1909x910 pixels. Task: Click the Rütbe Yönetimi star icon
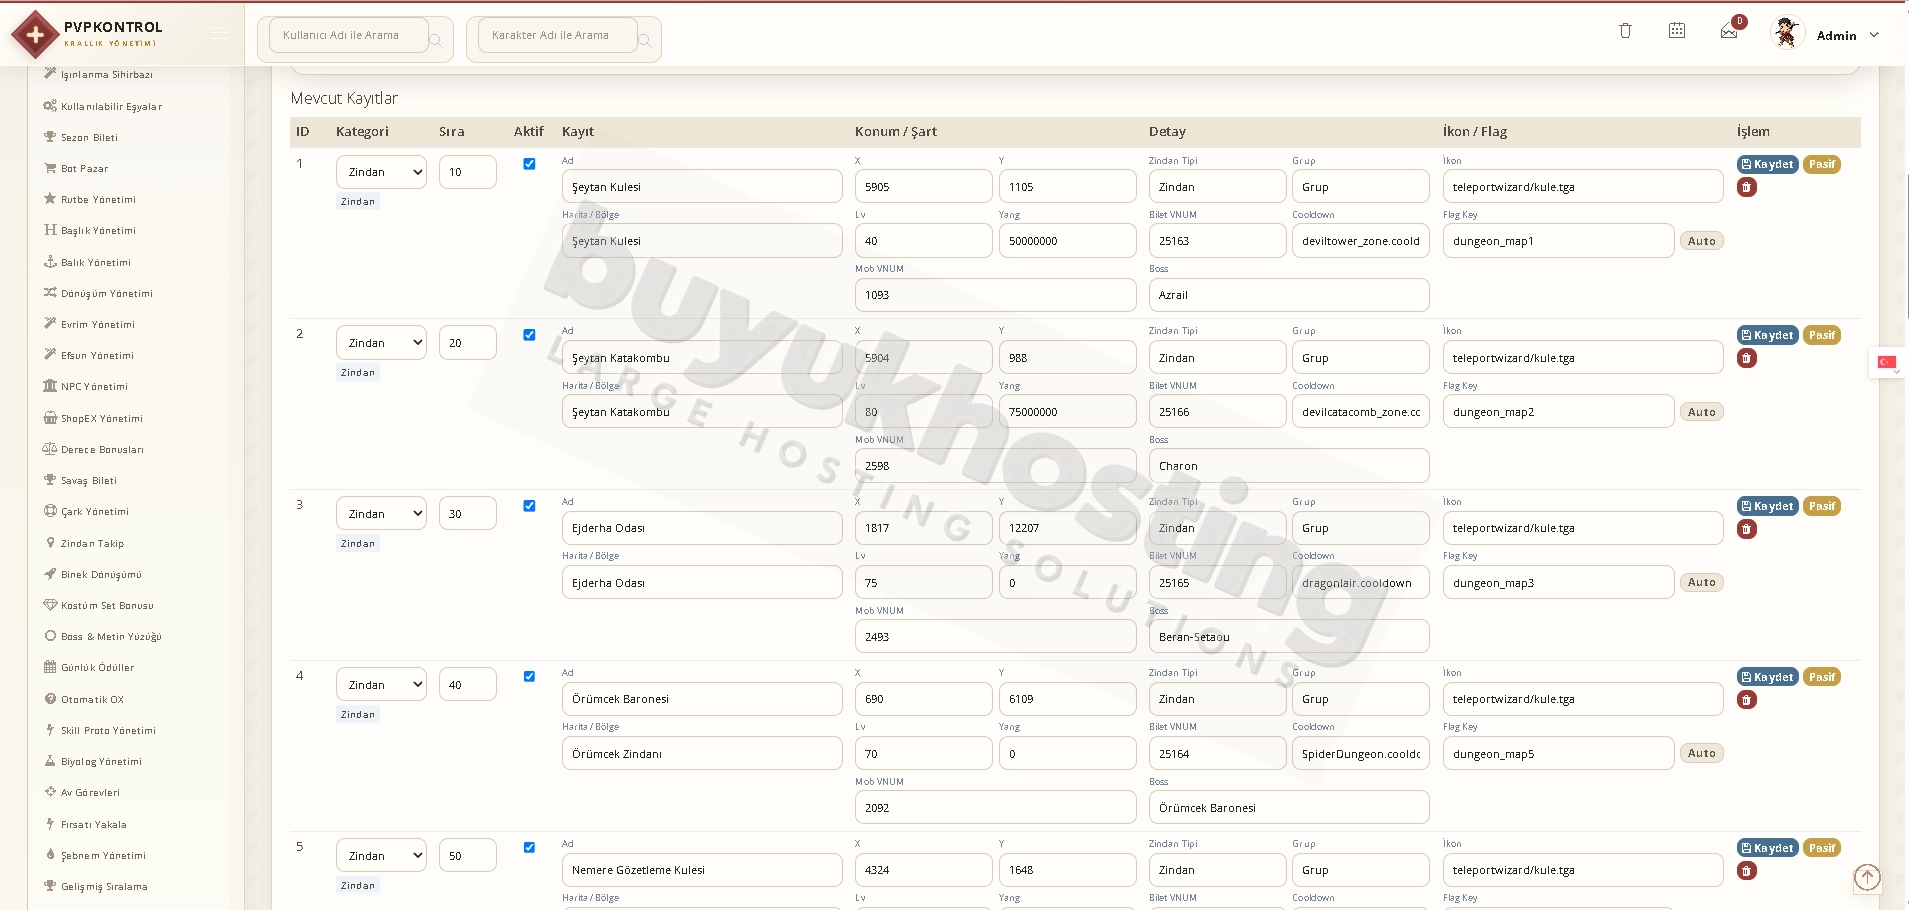50,199
